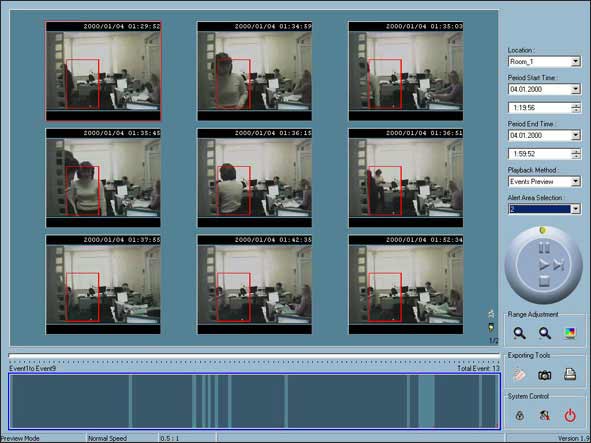The image size is (591, 443).
Task: Click the Period End time field 1:59:52
Action: [x=539, y=154]
